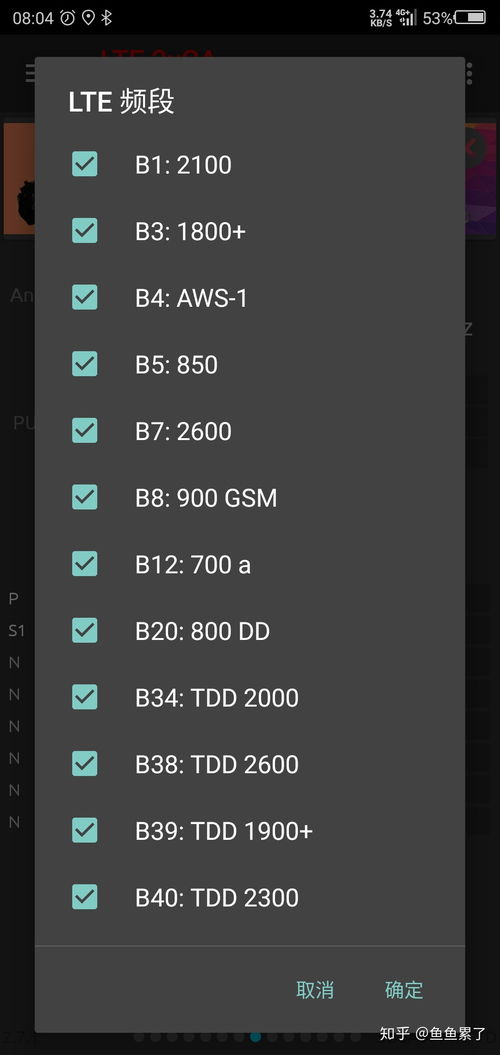The height and width of the screenshot is (1055, 500).
Task: Tap the alarm clock status icon
Action: (67, 18)
